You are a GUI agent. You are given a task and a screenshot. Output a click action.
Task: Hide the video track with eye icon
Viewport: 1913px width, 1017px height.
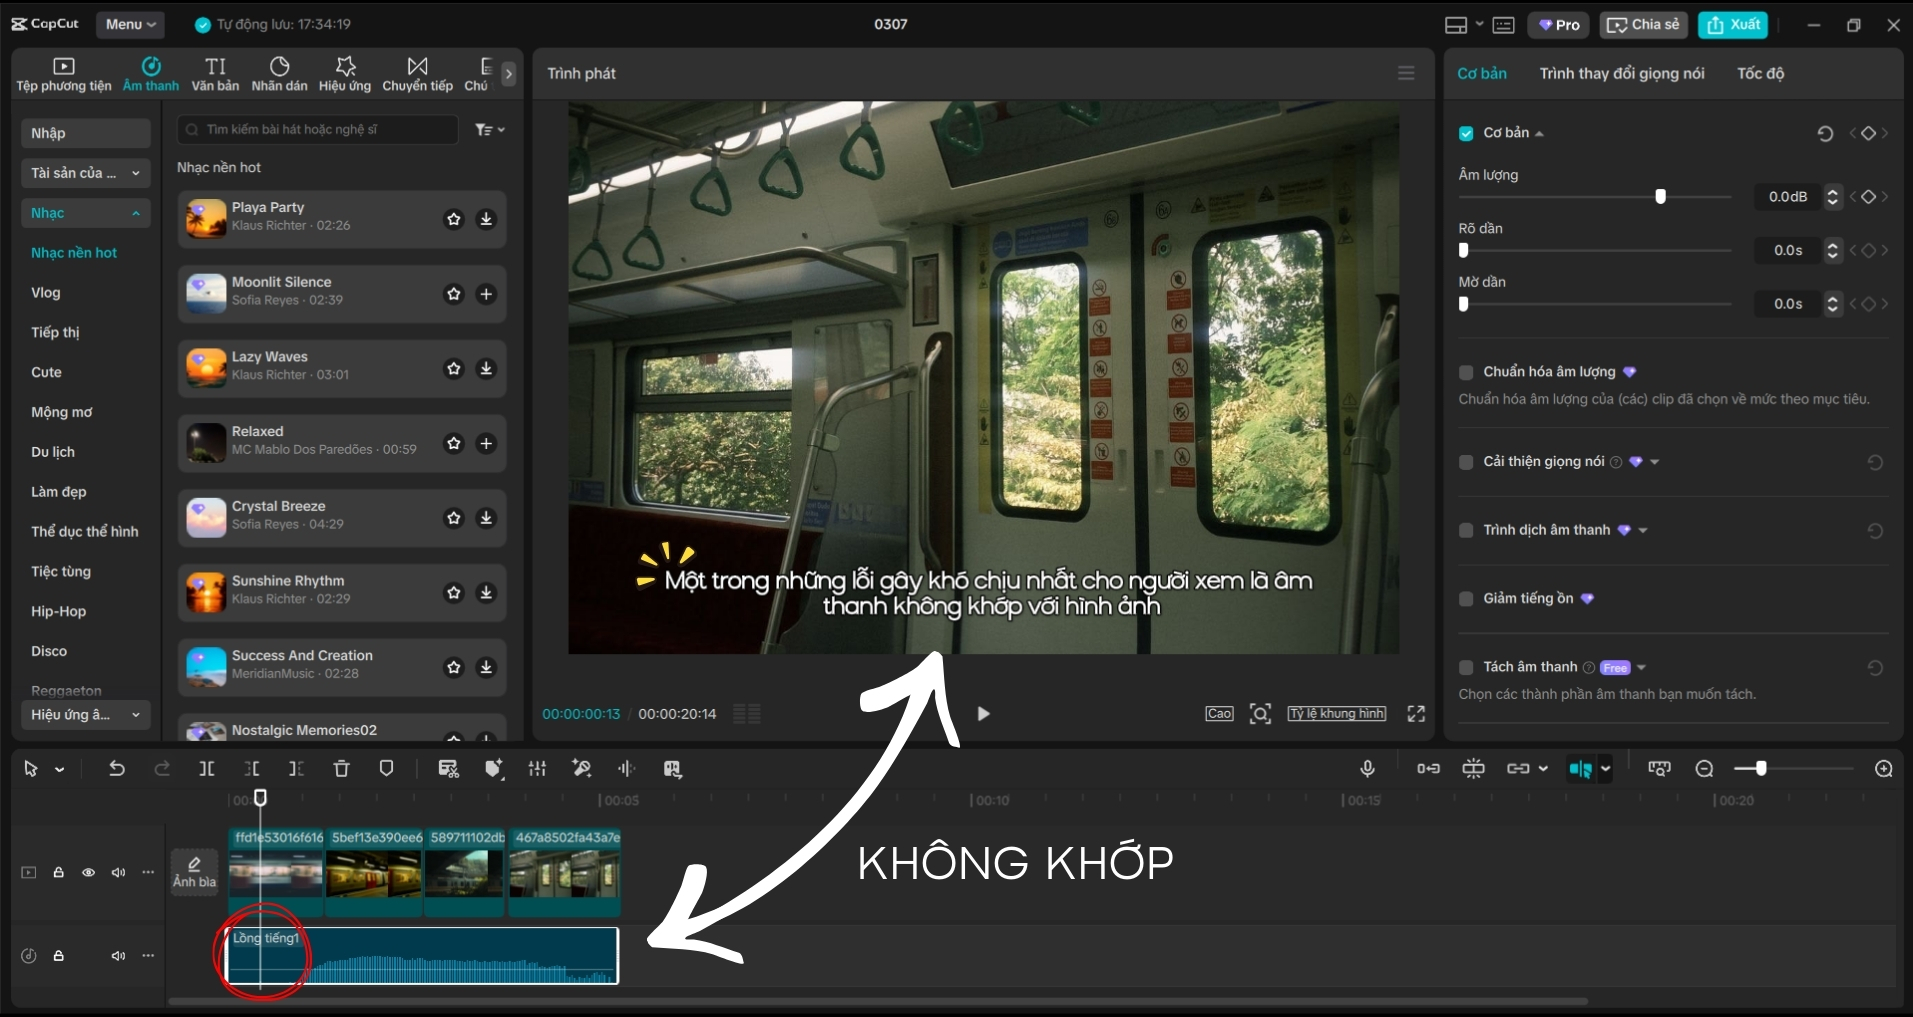click(x=89, y=873)
